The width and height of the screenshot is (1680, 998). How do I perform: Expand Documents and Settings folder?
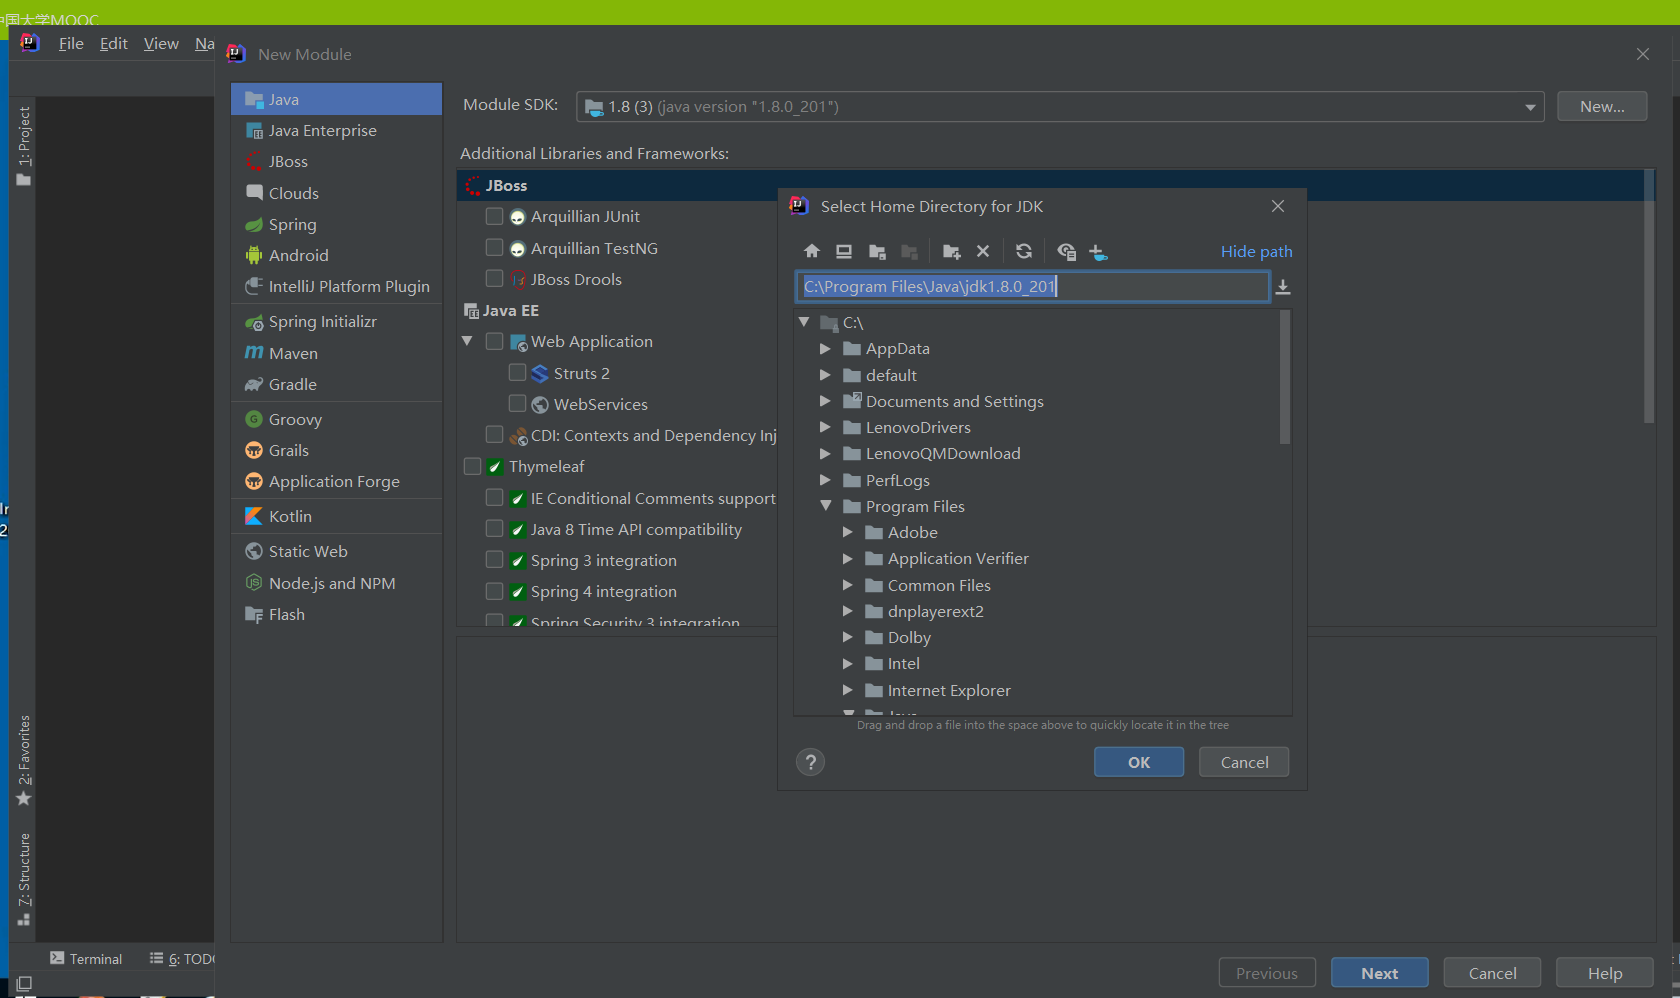(x=825, y=401)
